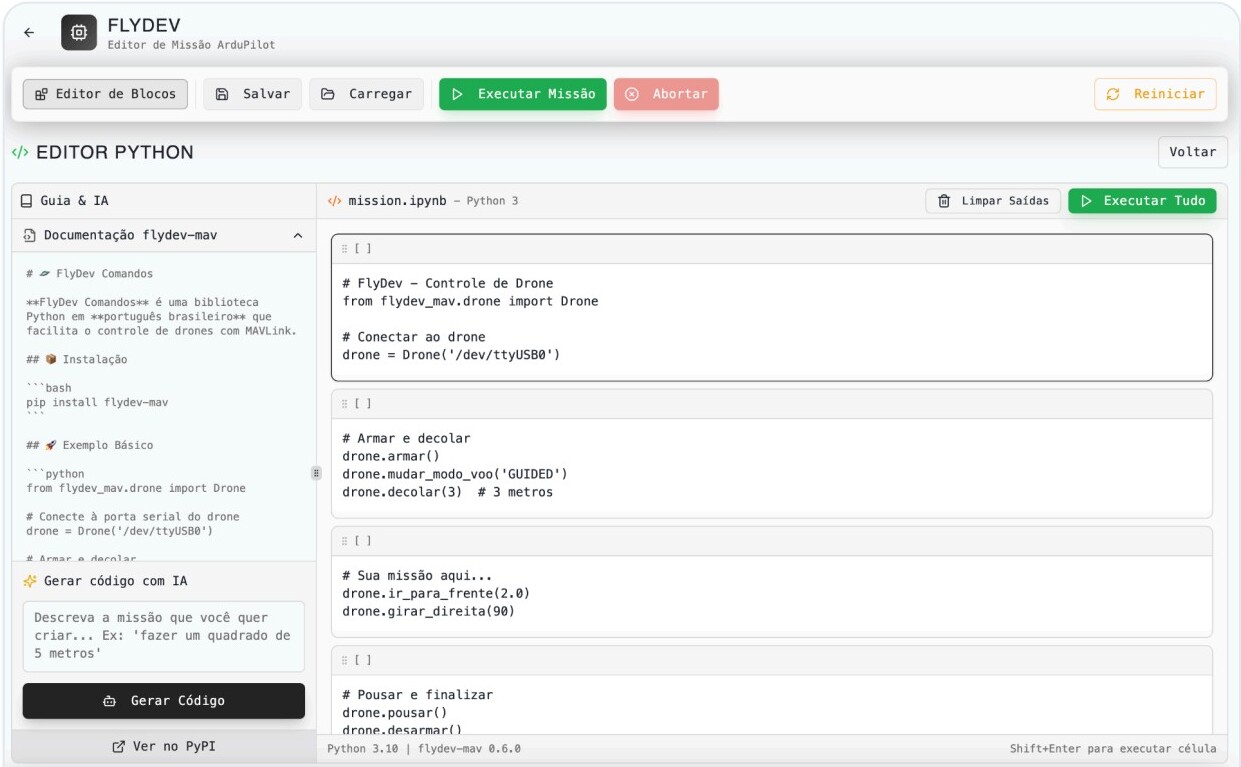Click Limpar Saídas to clear outputs

(993, 201)
